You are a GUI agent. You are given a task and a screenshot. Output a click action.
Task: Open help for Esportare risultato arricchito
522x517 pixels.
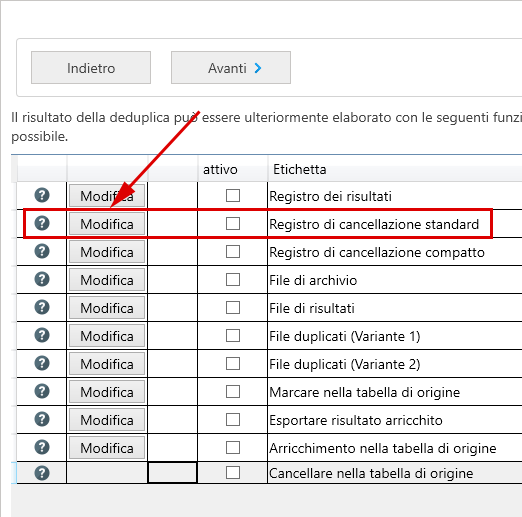pos(42,419)
